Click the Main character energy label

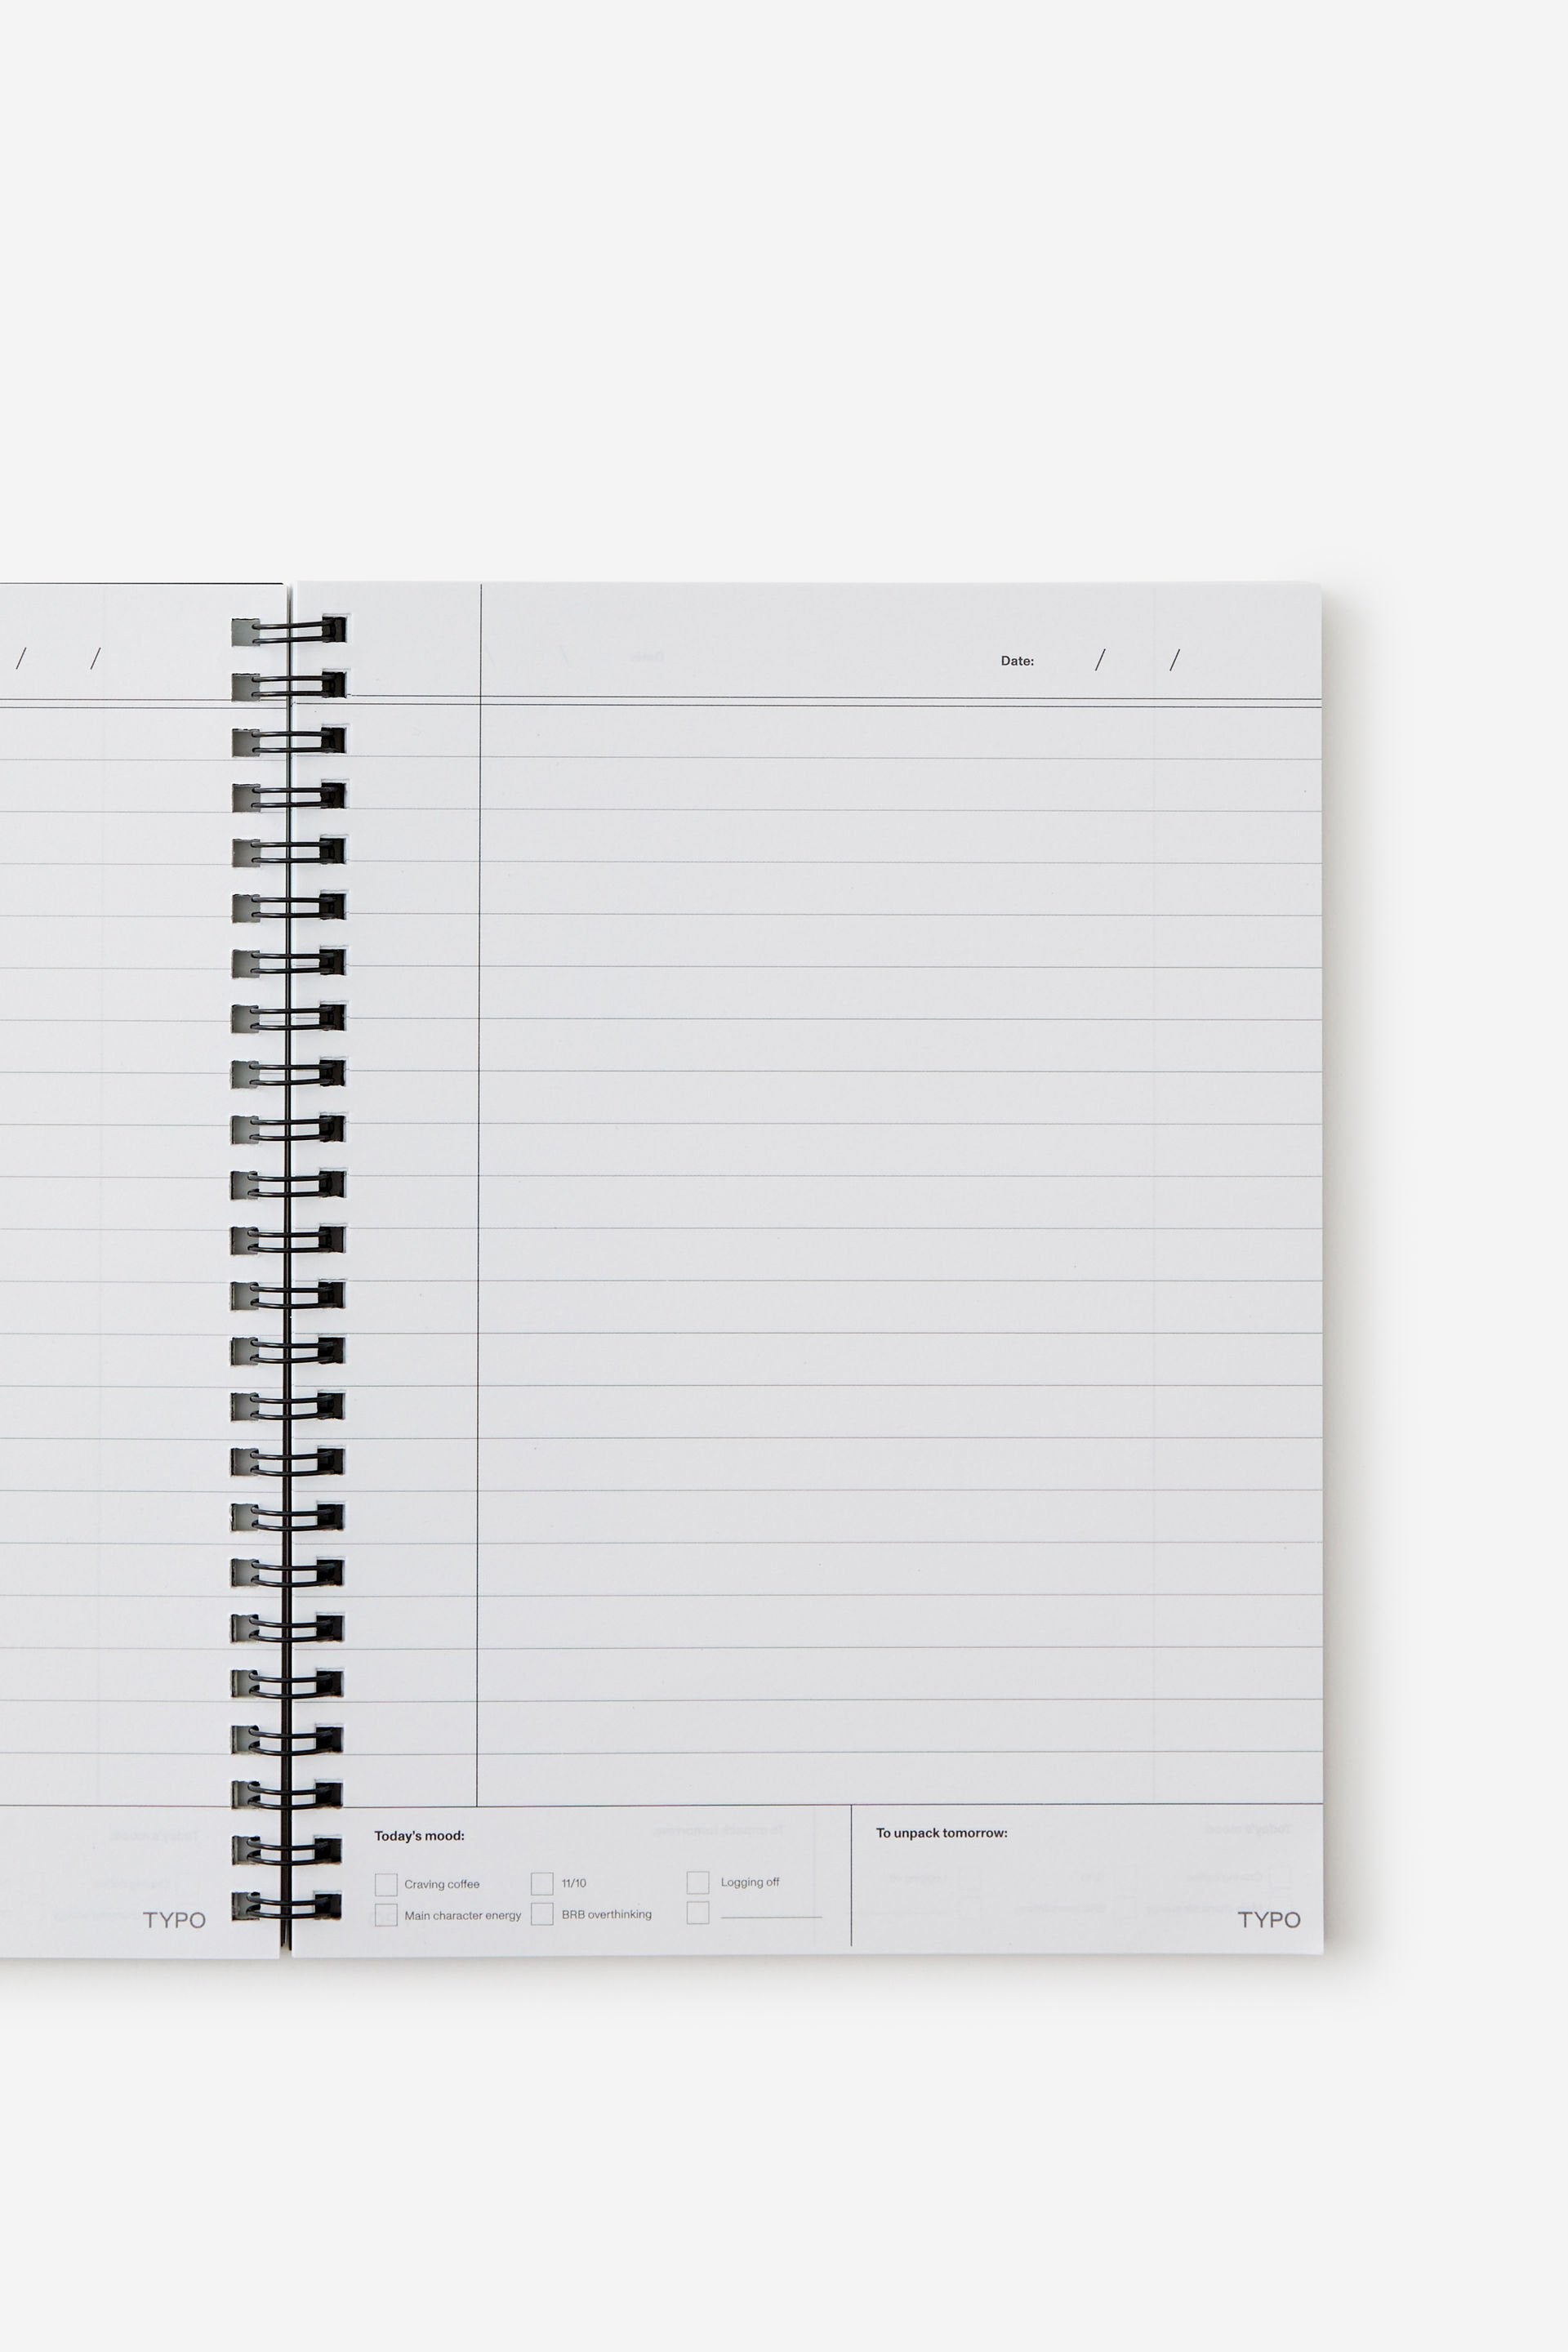463,1915
